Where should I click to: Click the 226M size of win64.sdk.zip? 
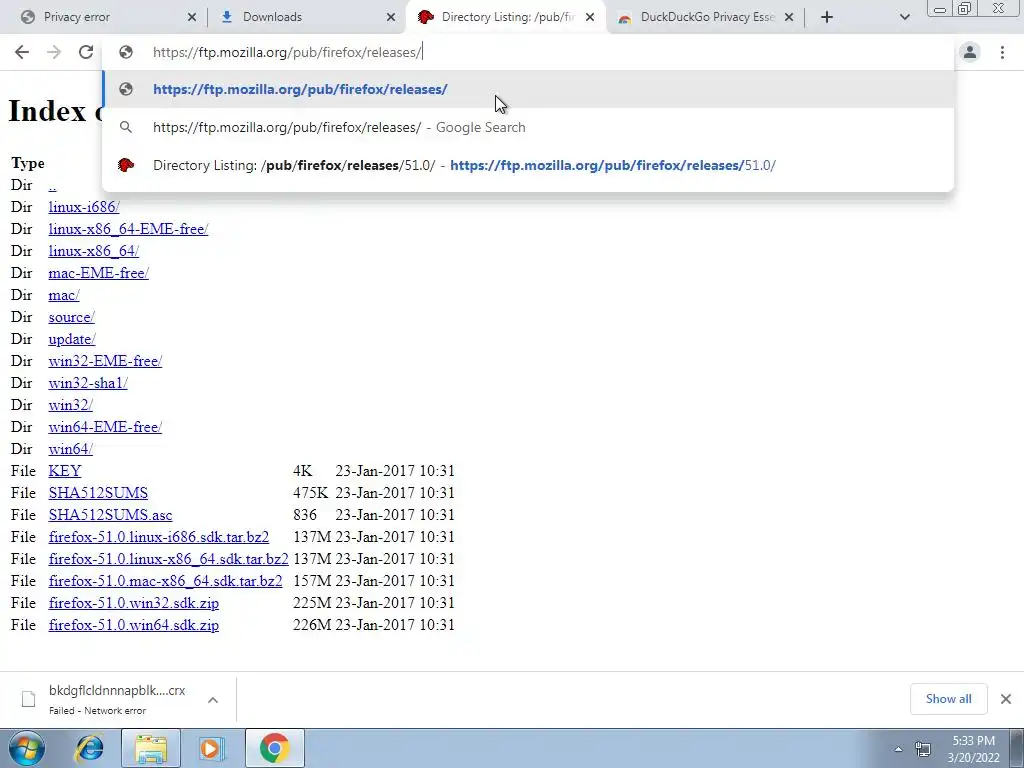click(312, 625)
